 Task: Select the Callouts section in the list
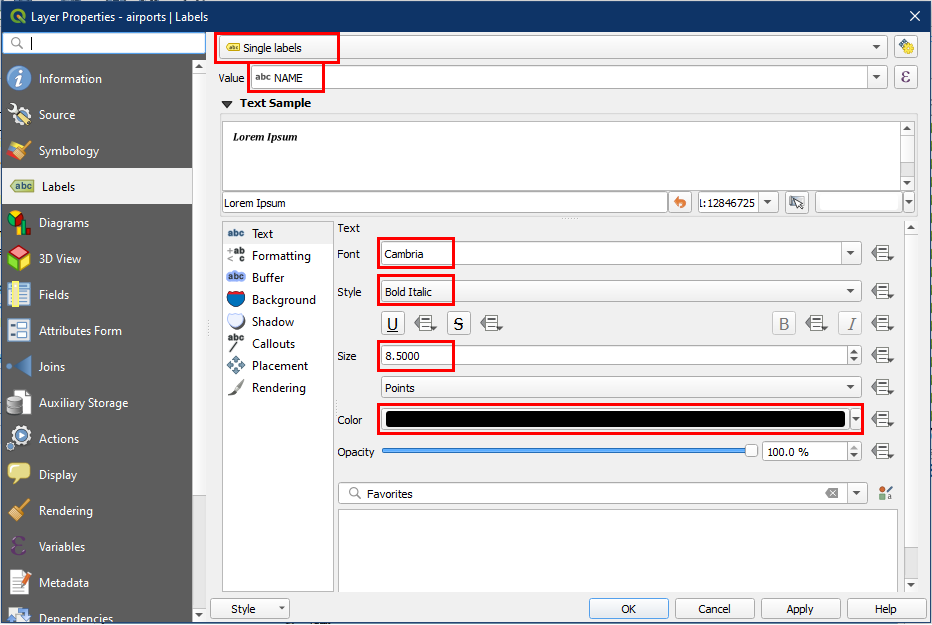tap(272, 344)
